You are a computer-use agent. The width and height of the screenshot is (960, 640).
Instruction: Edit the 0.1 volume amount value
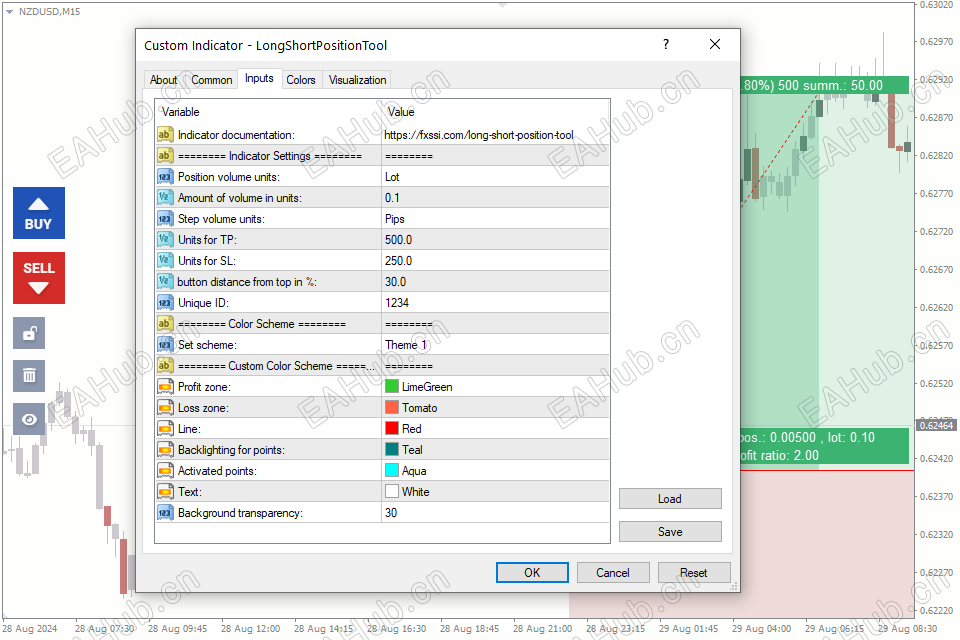495,198
